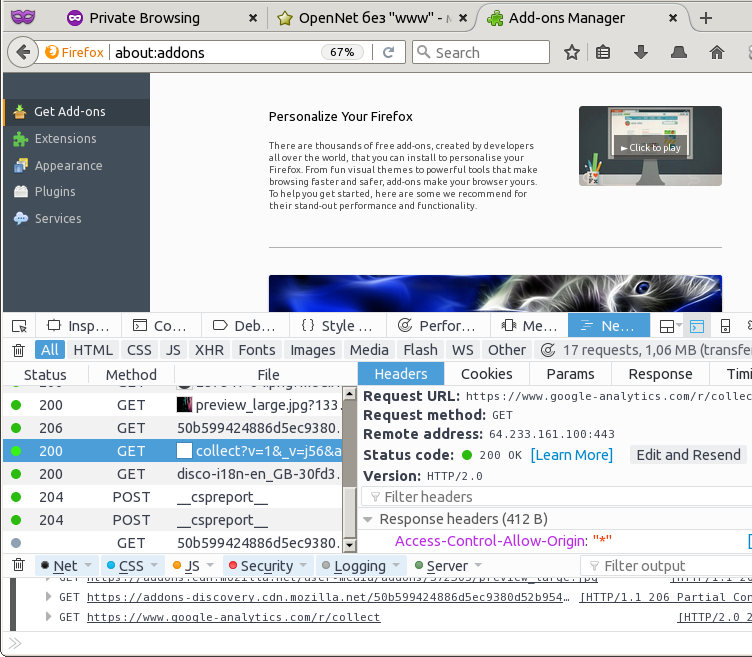Clear network requests with trash icon
Image resolution: width=752 pixels, height=657 pixels.
[x=18, y=350]
